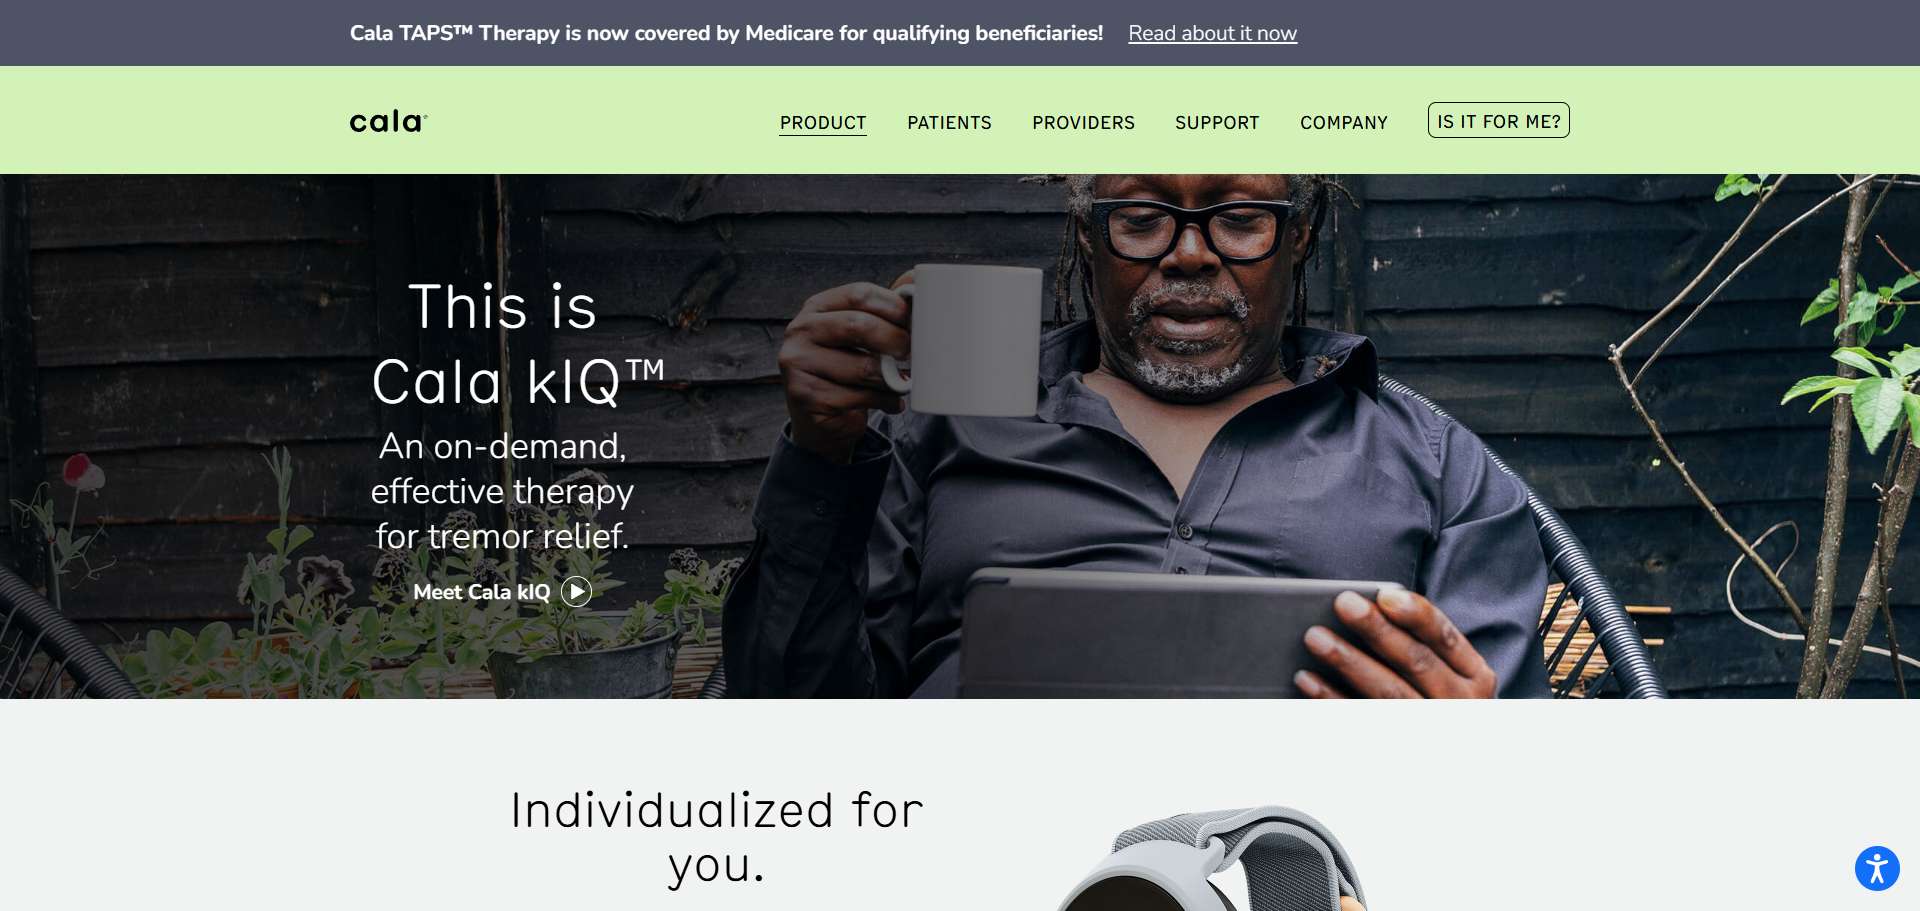Go to the PROVIDERS navigation item
This screenshot has width=1920, height=911.
(x=1083, y=123)
